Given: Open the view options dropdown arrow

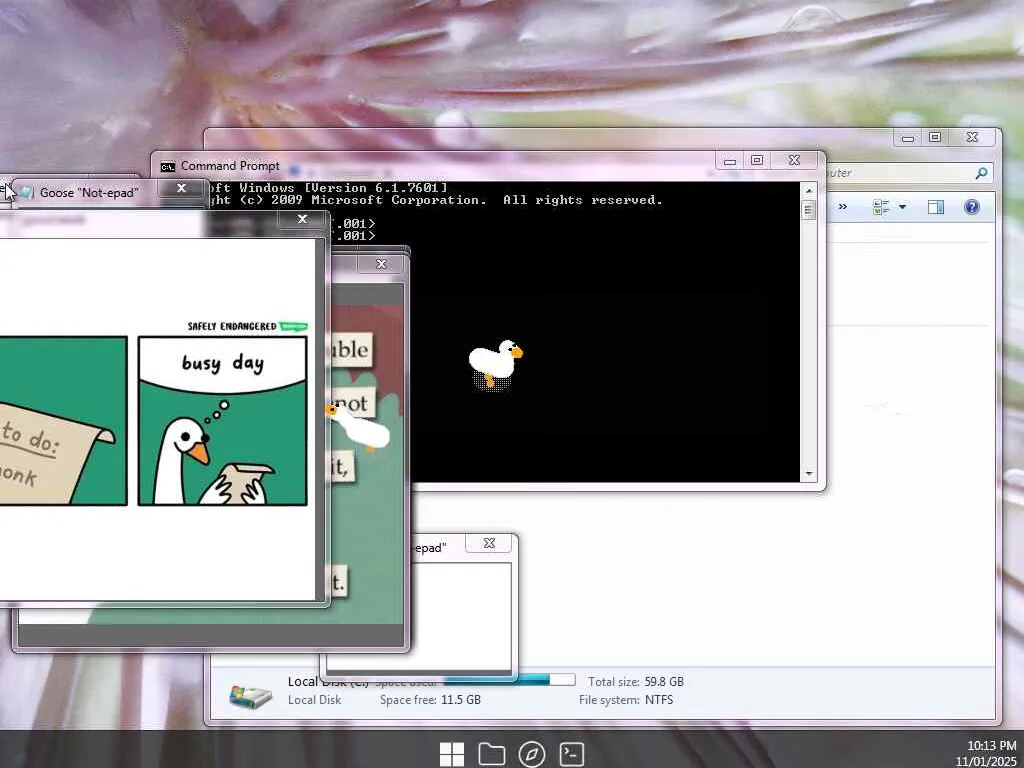Looking at the screenshot, I should click(x=903, y=208).
